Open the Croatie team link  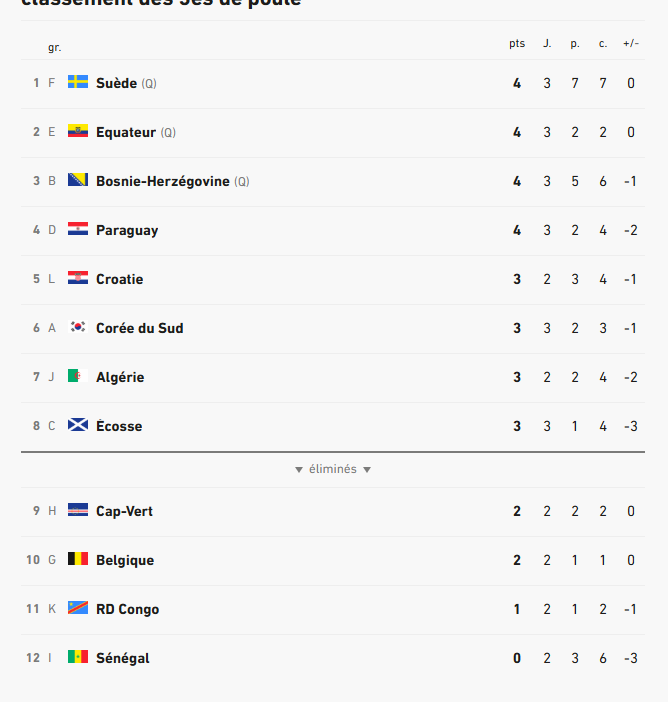(x=120, y=279)
